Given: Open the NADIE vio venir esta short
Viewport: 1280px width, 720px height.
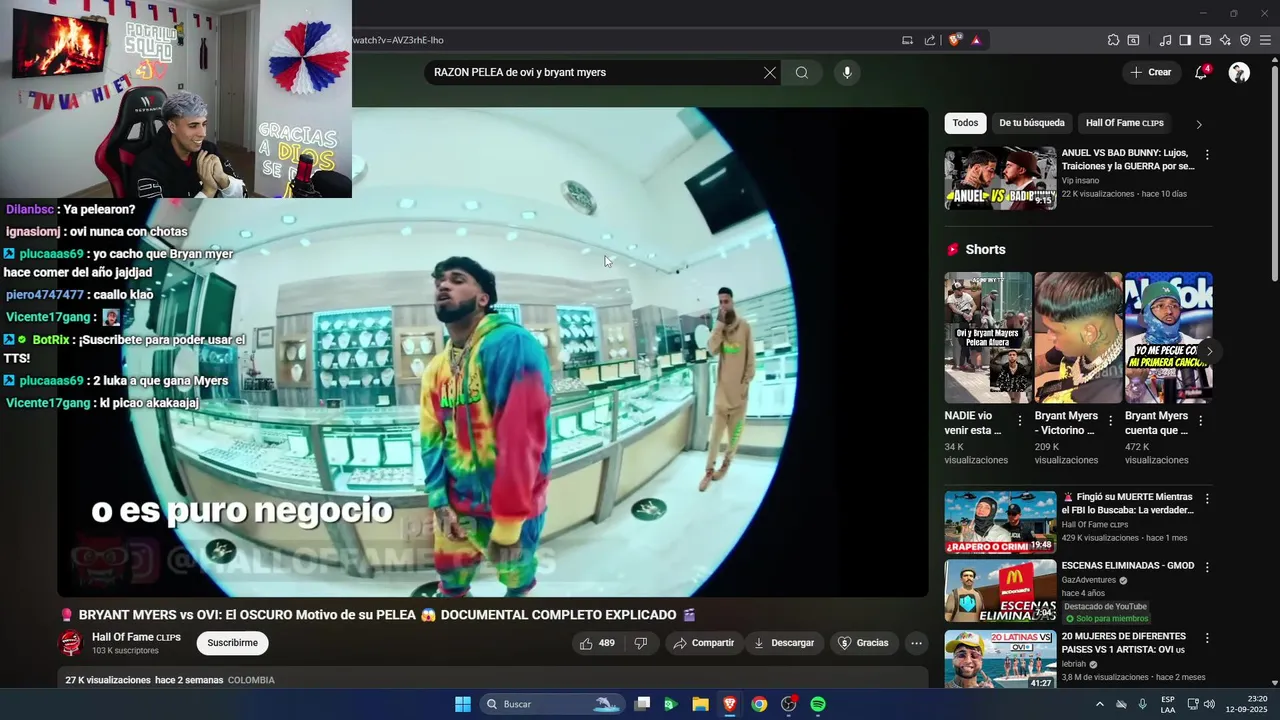Looking at the screenshot, I should pyautogui.click(x=988, y=337).
